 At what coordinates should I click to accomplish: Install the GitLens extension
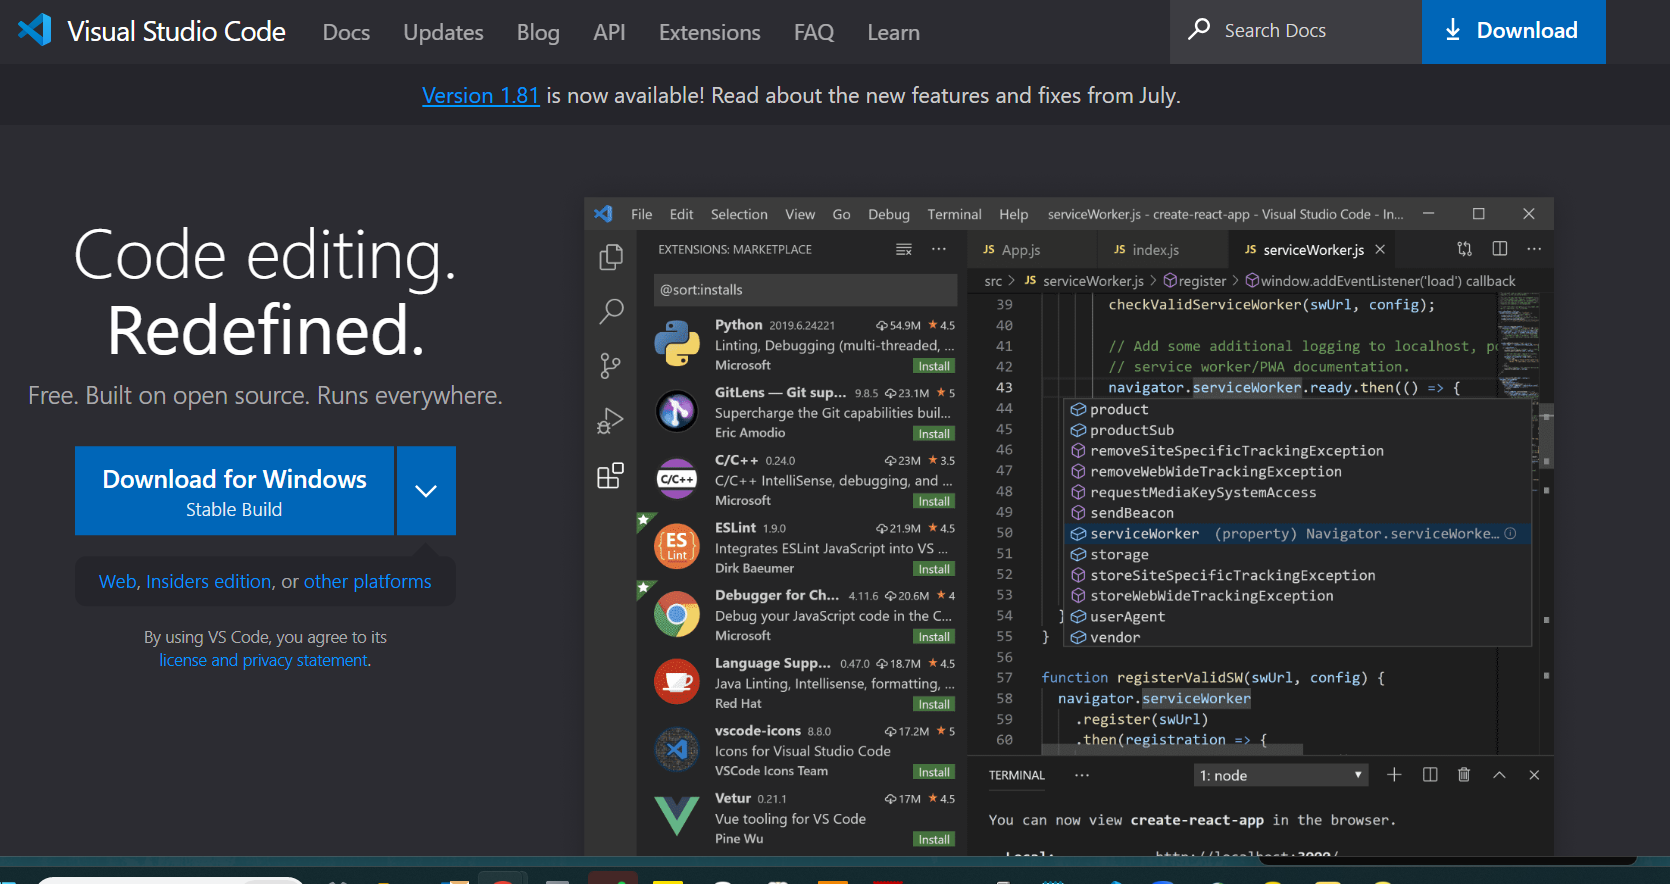tap(934, 434)
